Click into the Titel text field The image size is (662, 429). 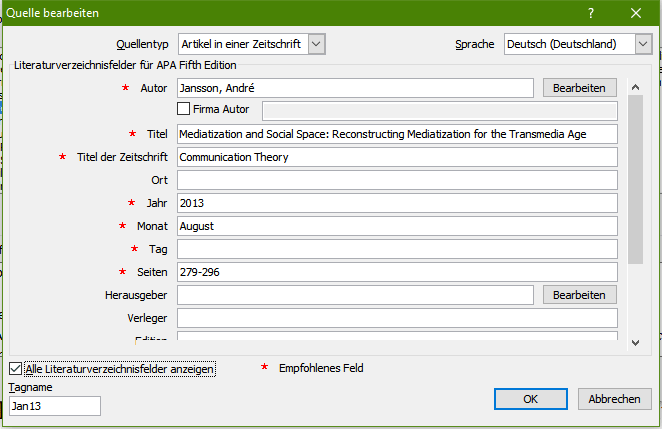[397, 133]
